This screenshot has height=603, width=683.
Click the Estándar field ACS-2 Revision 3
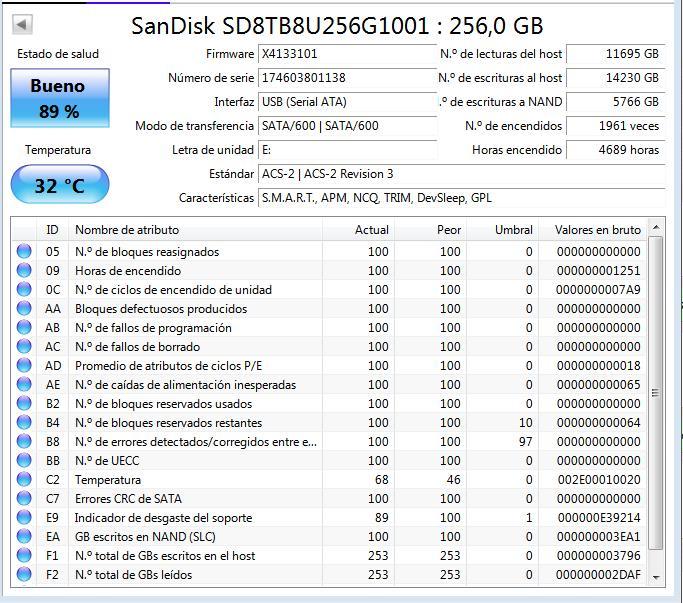click(x=462, y=174)
